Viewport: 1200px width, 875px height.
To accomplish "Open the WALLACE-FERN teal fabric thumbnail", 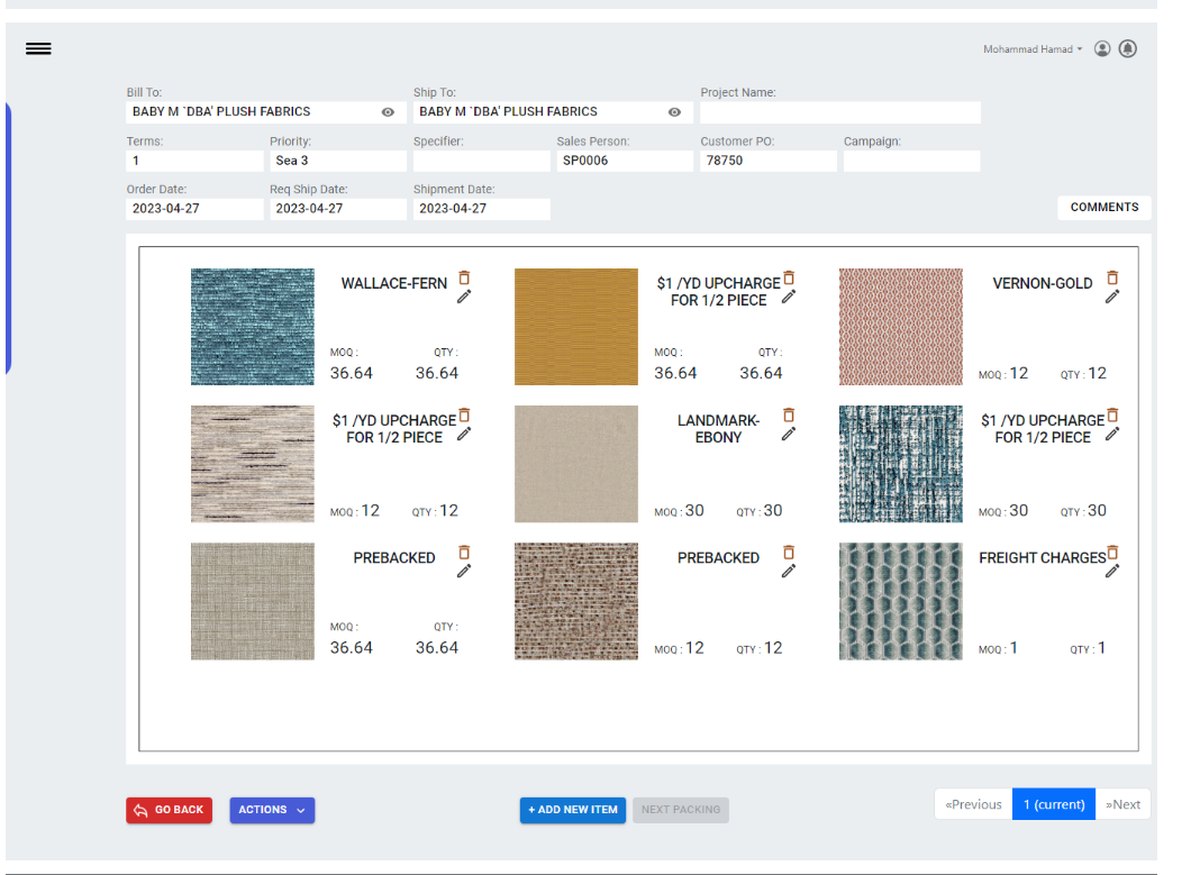I will (x=252, y=326).
